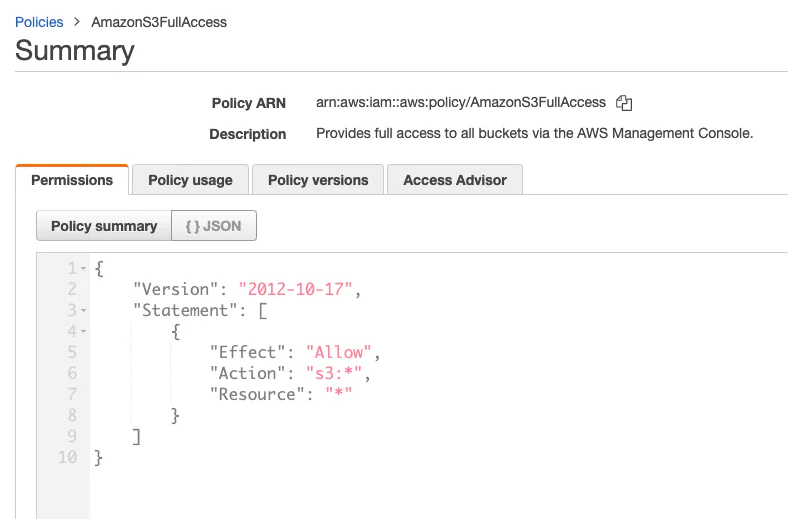Show the Policy summary view
The height and width of the screenshot is (519, 788).
[x=104, y=226]
